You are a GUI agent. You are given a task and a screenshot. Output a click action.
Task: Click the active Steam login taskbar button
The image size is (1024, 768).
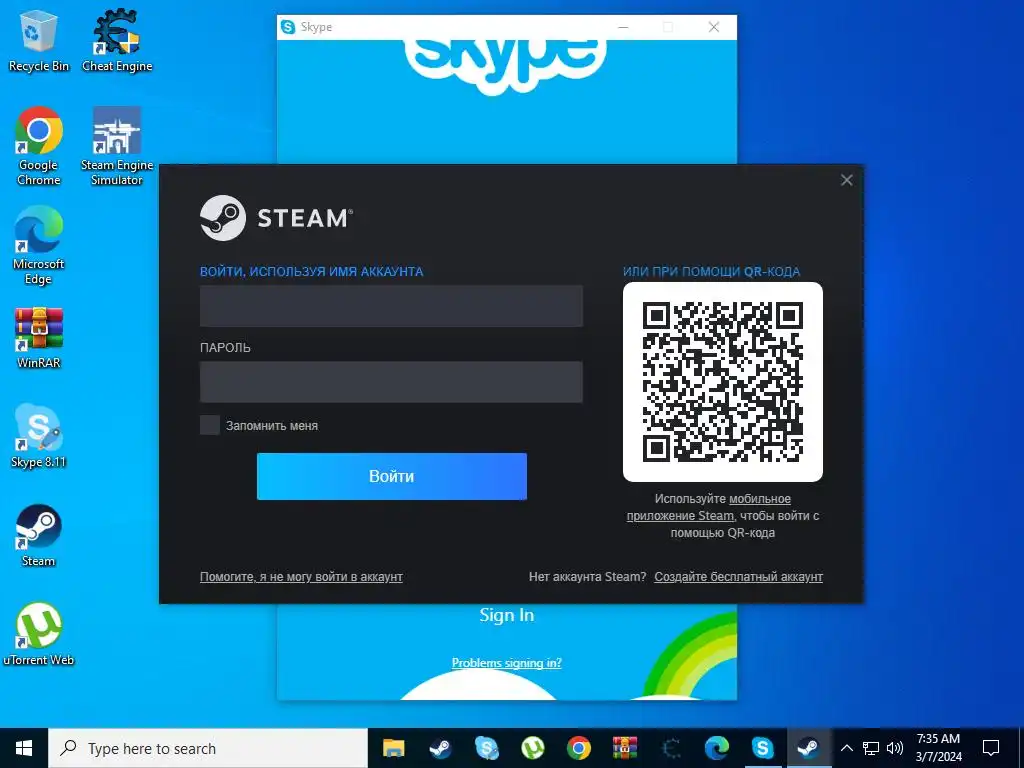click(x=809, y=748)
